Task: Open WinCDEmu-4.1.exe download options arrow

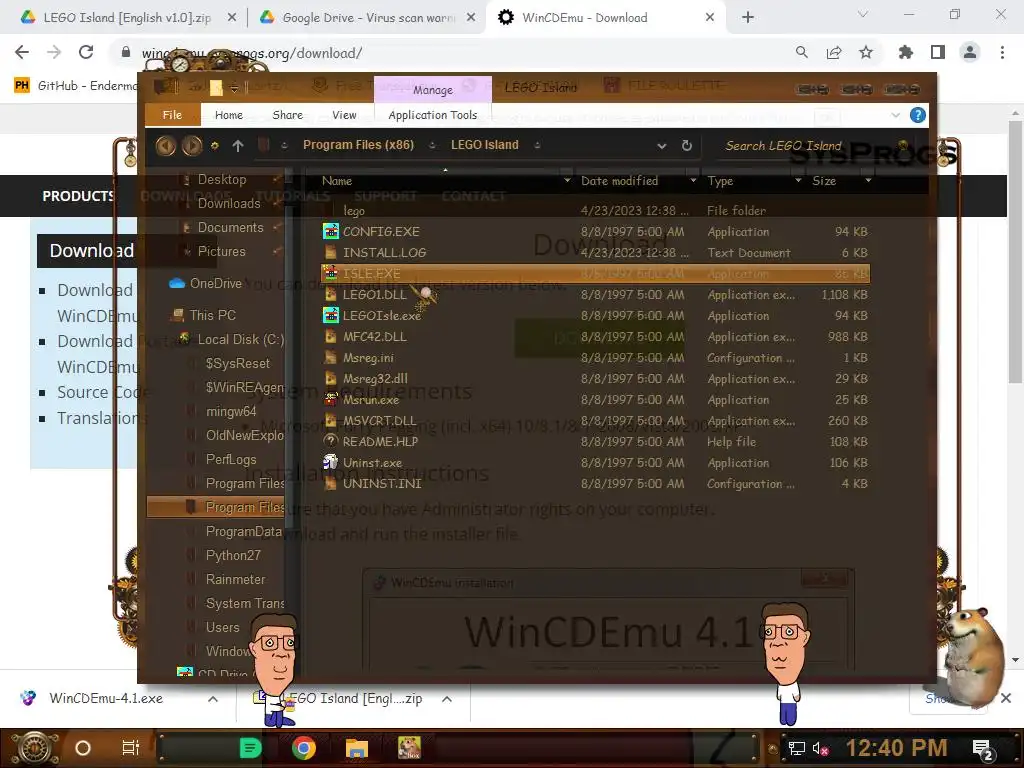Action: click(x=213, y=699)
